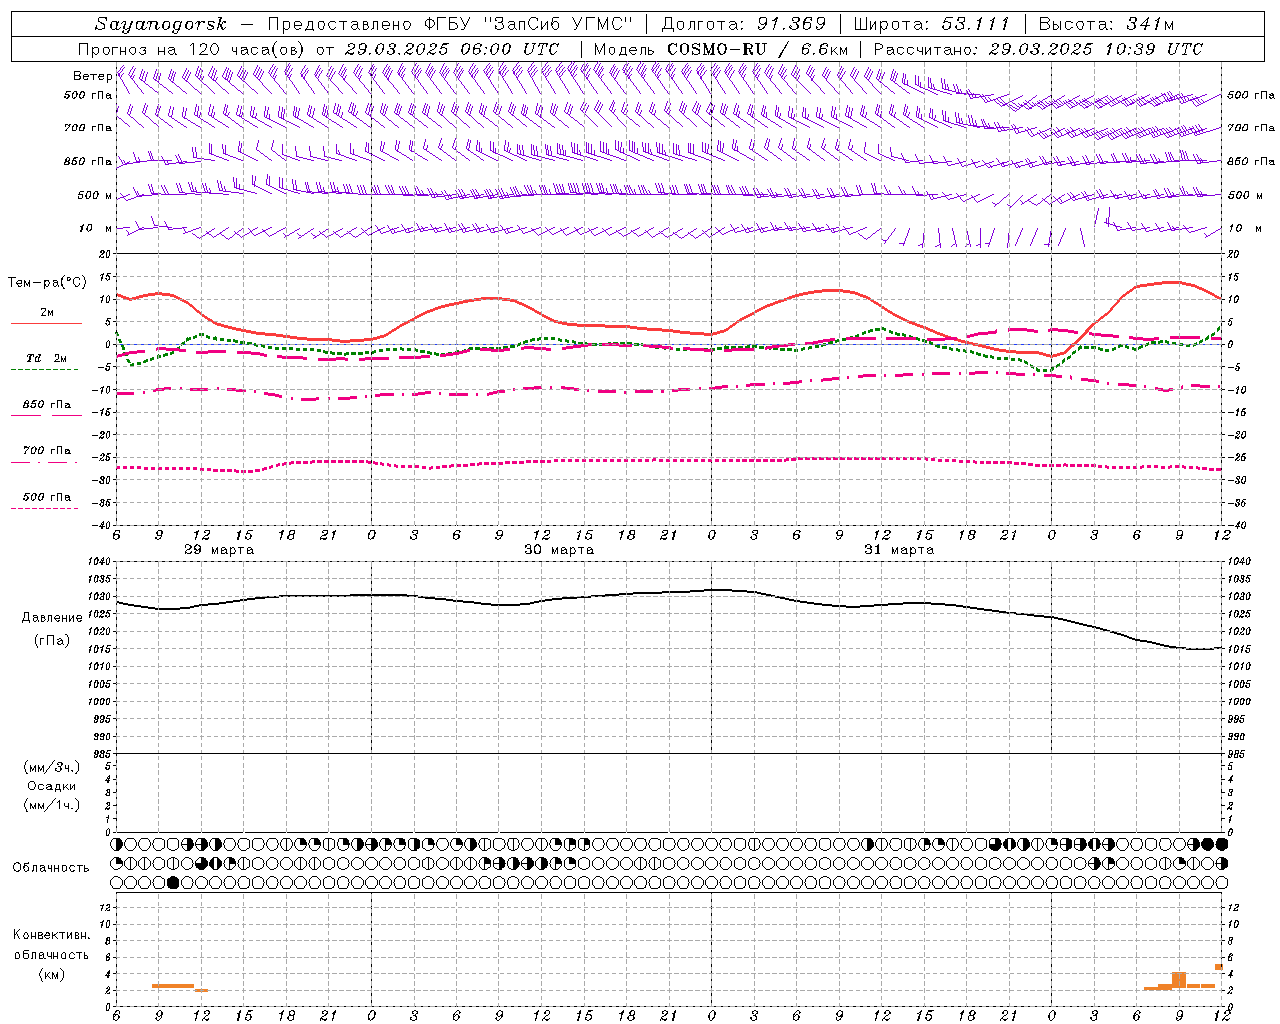Click the 30 марта date label
The height and width of the screenshot is (1024, 1280).
[x=559, y=550]
